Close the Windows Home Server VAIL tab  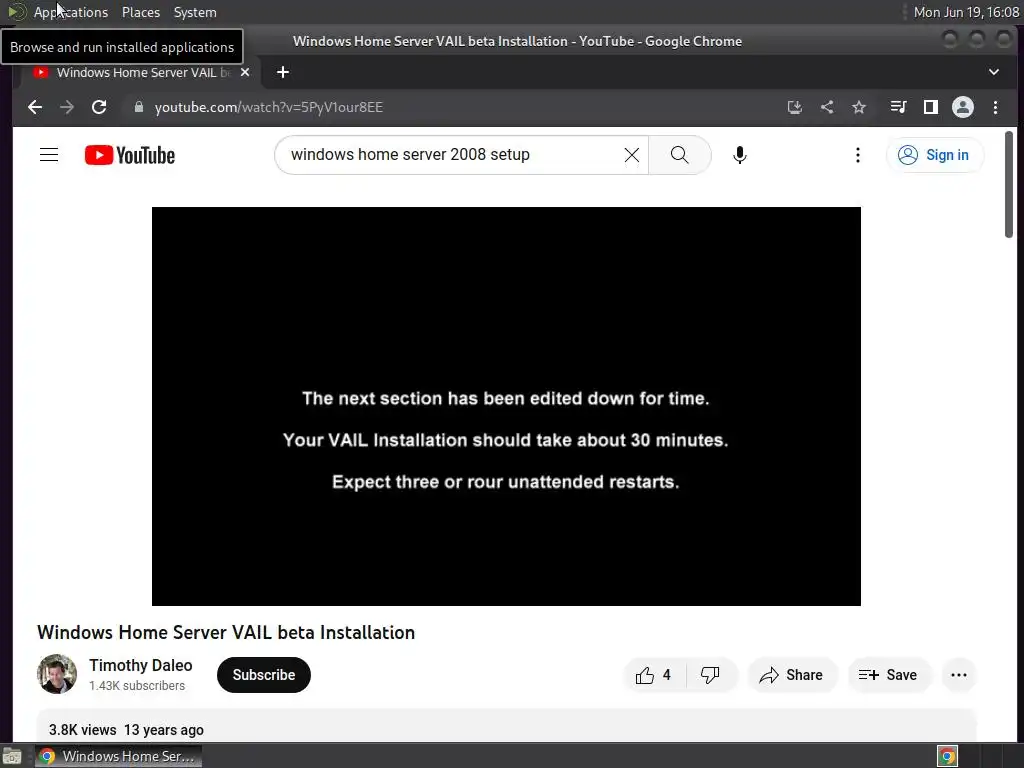(245, 72)
